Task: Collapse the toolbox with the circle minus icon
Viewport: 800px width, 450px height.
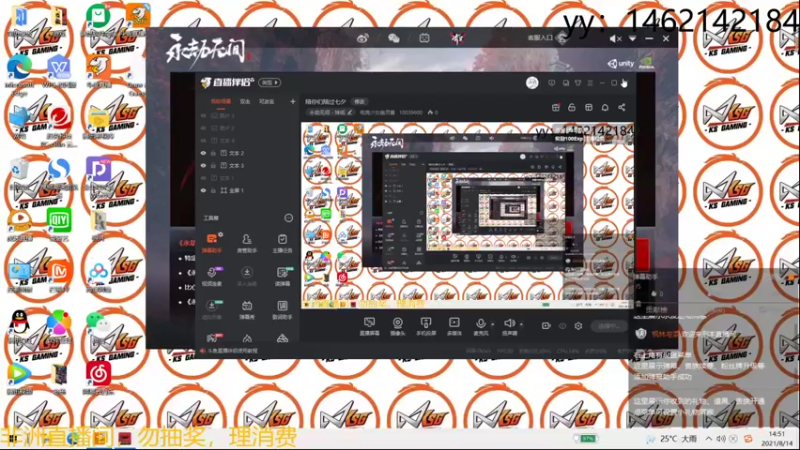Action: tap(288, 218)
